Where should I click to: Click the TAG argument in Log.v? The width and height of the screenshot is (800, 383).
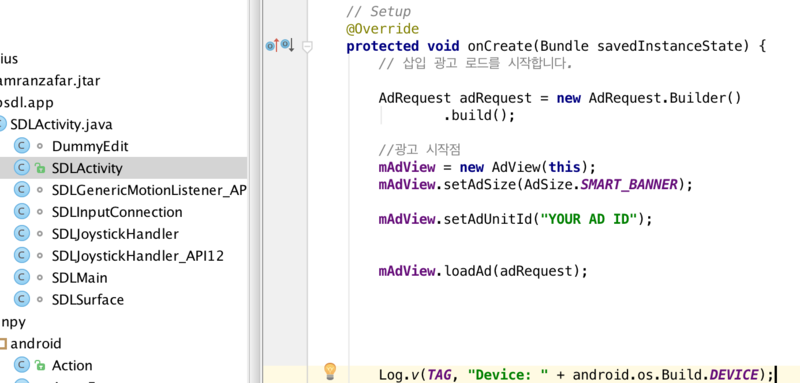[440, 375]
